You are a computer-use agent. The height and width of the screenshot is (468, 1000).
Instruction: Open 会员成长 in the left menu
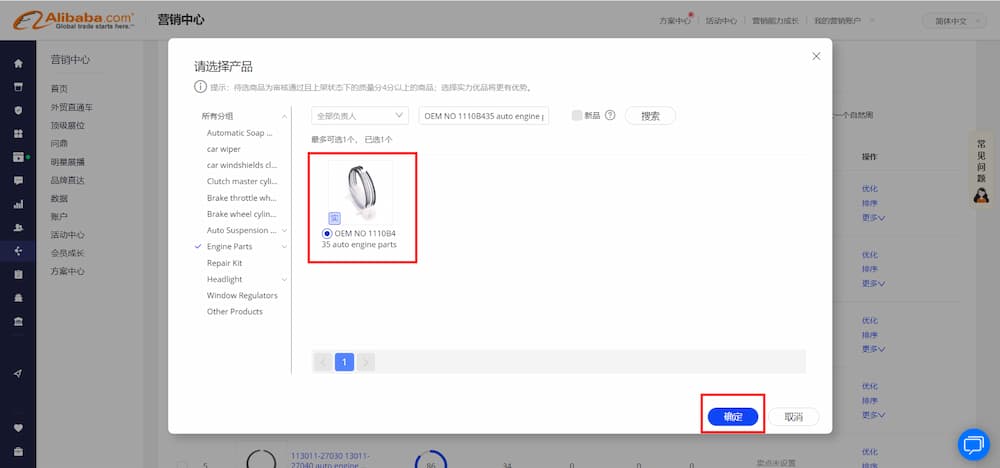(x=67, y=253)
